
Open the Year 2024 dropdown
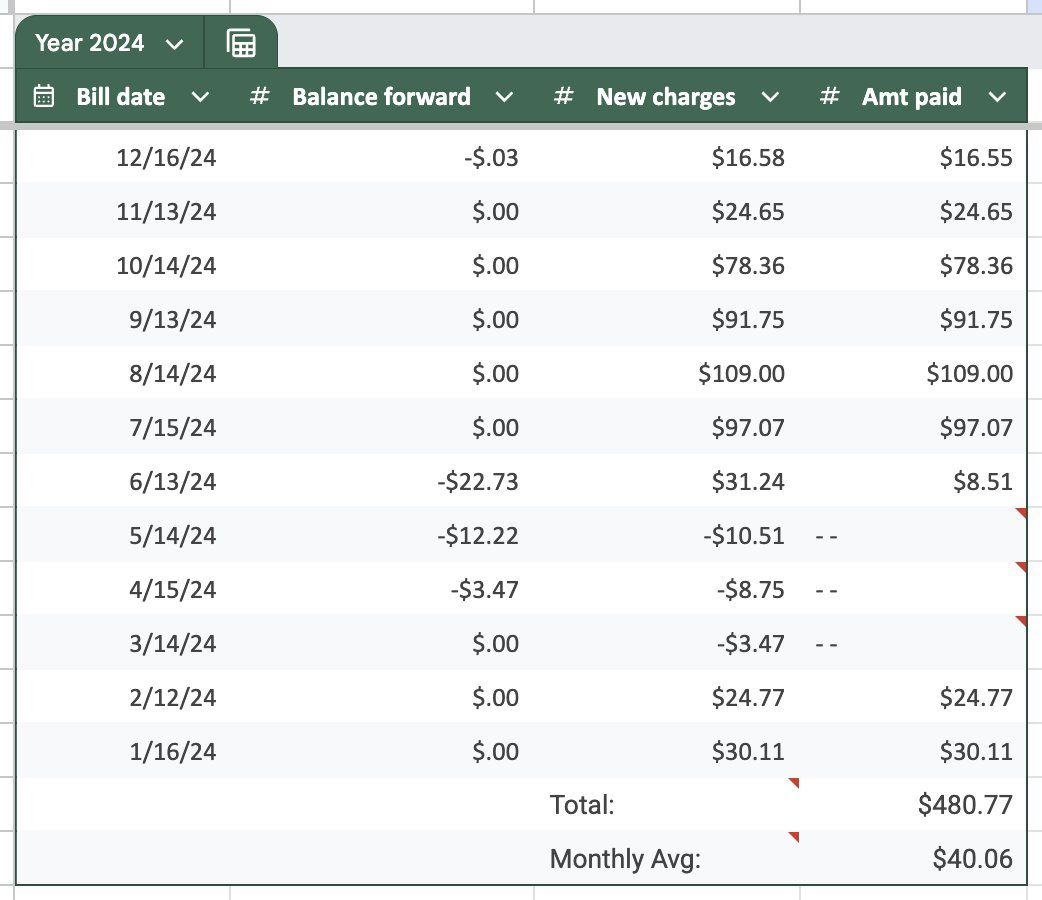173,43
